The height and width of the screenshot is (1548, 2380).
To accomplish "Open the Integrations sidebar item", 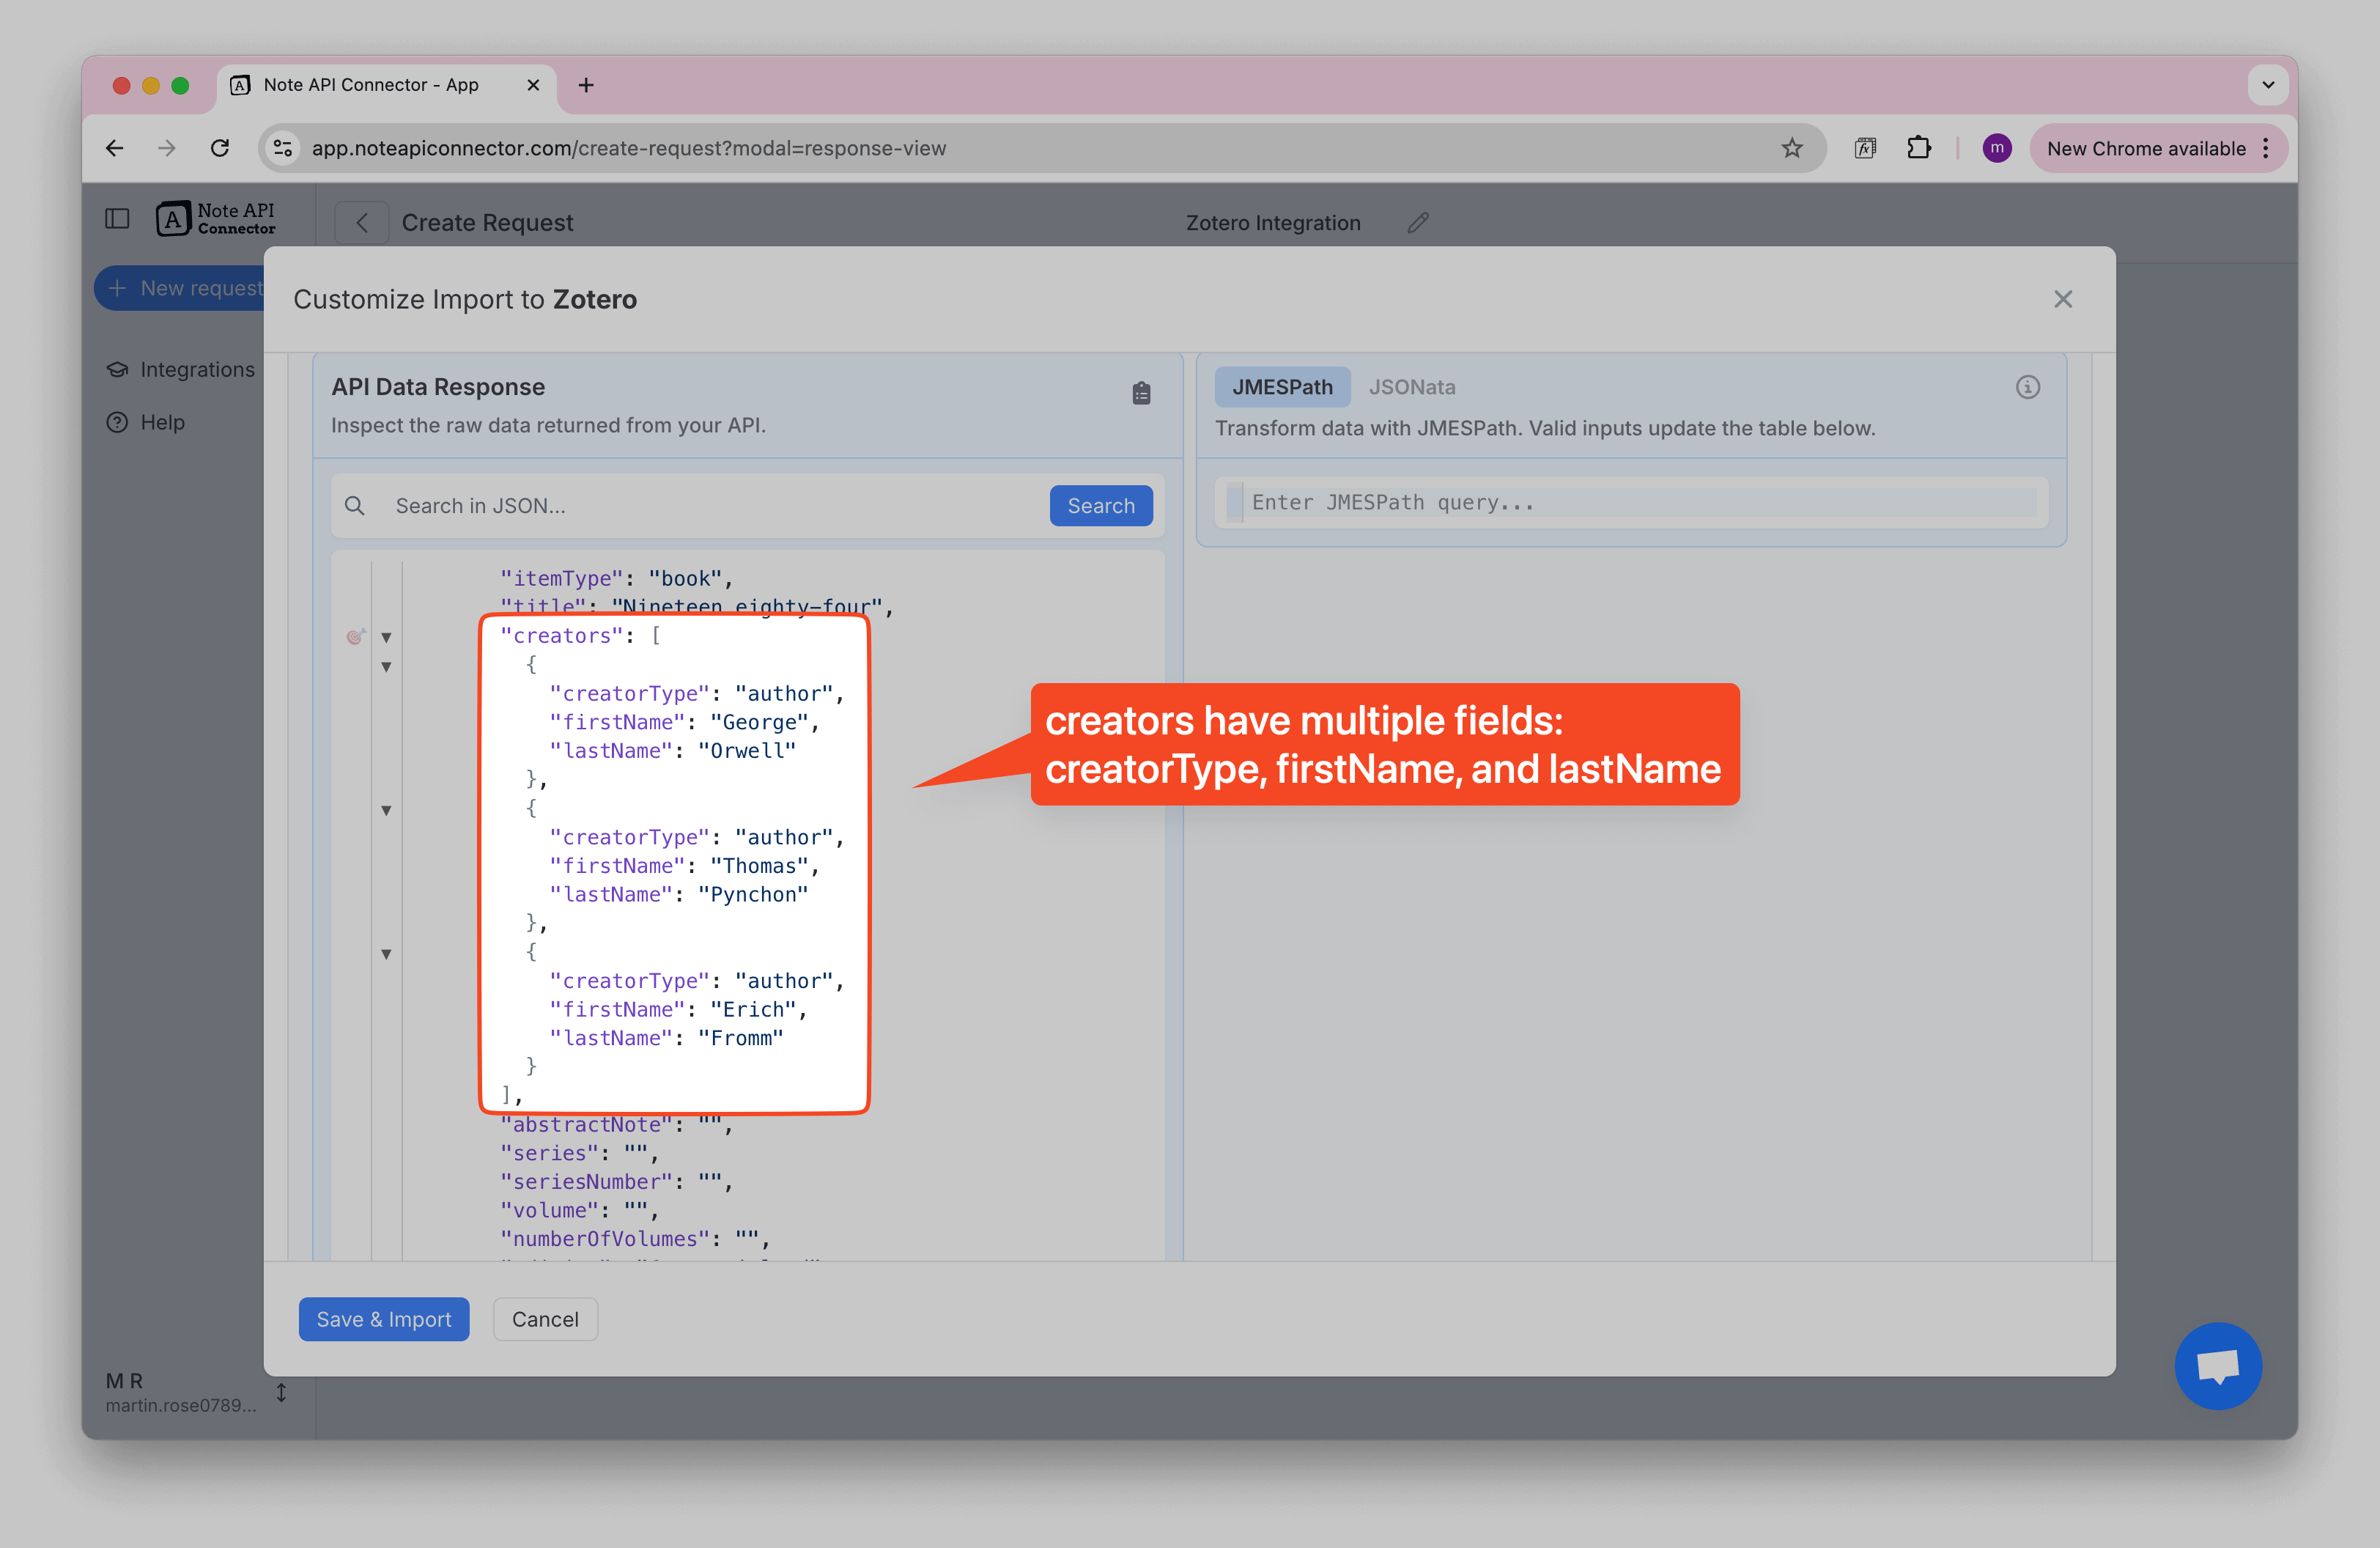I will (181, 369).
